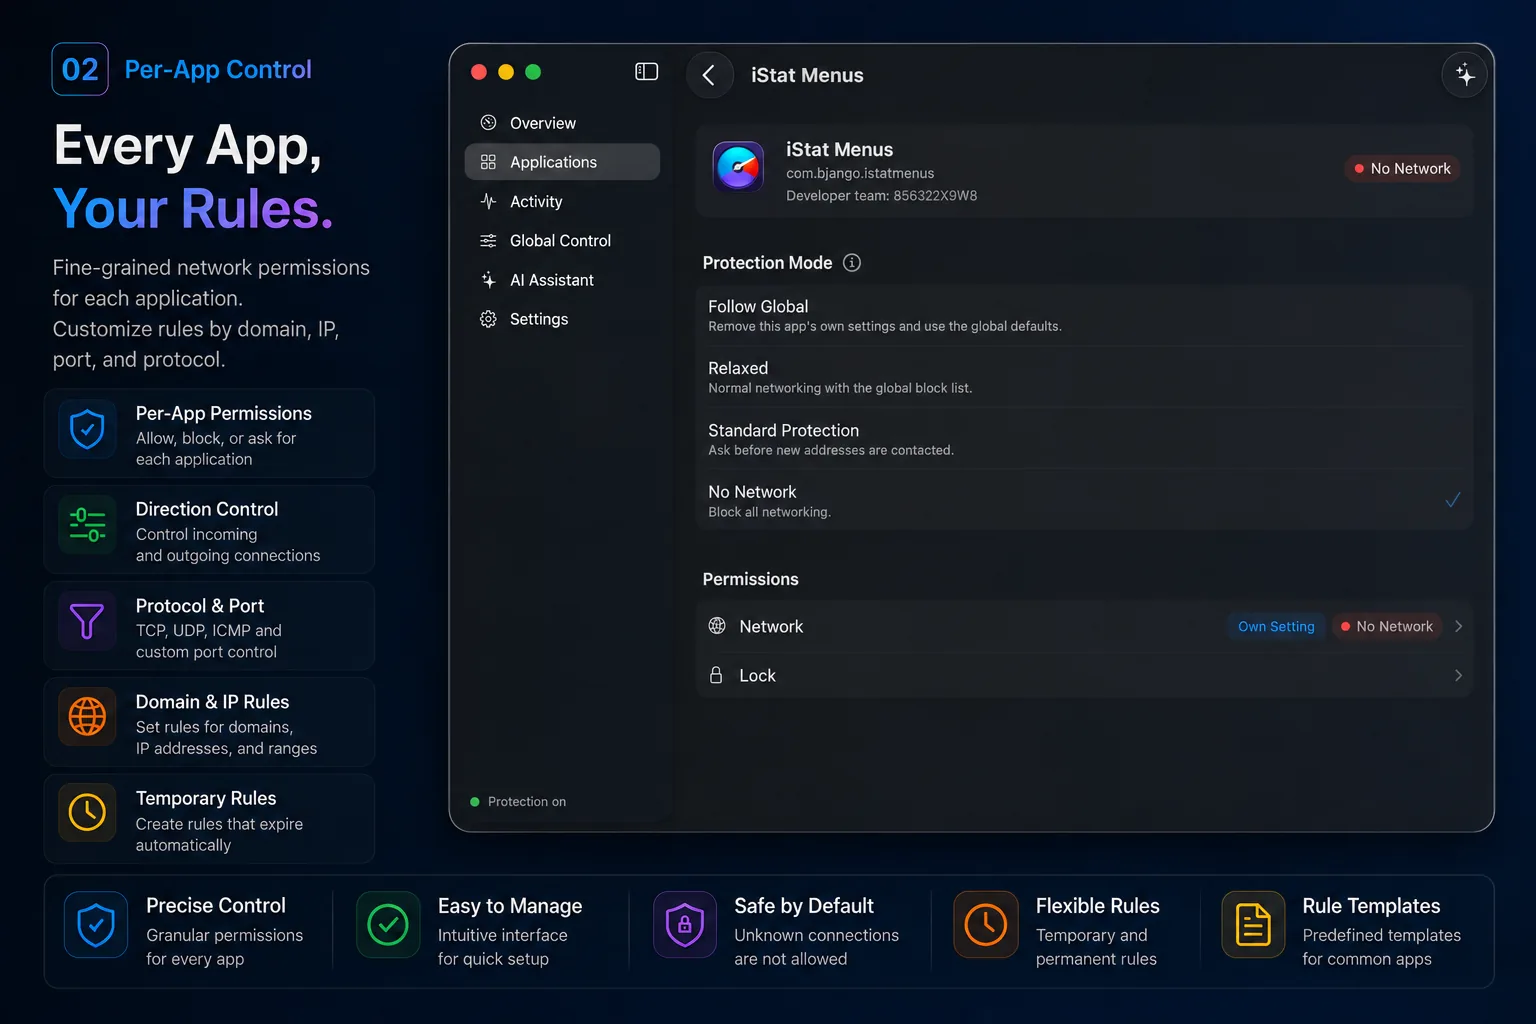The width and height of the screenshot is (1536, 1024).
Task: Click the com.bjango.istatmenus bundle identifier
Action: click(x=860, y=173)
